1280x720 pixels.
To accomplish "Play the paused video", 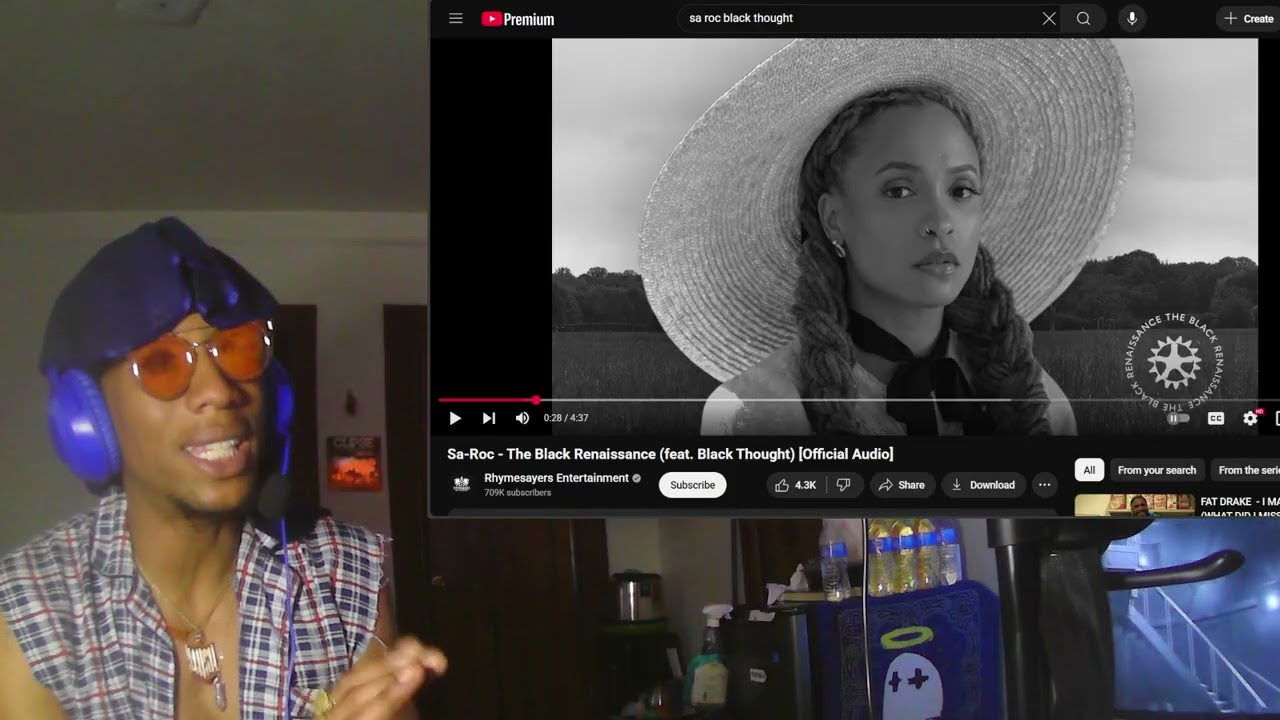I will (455, 418).
